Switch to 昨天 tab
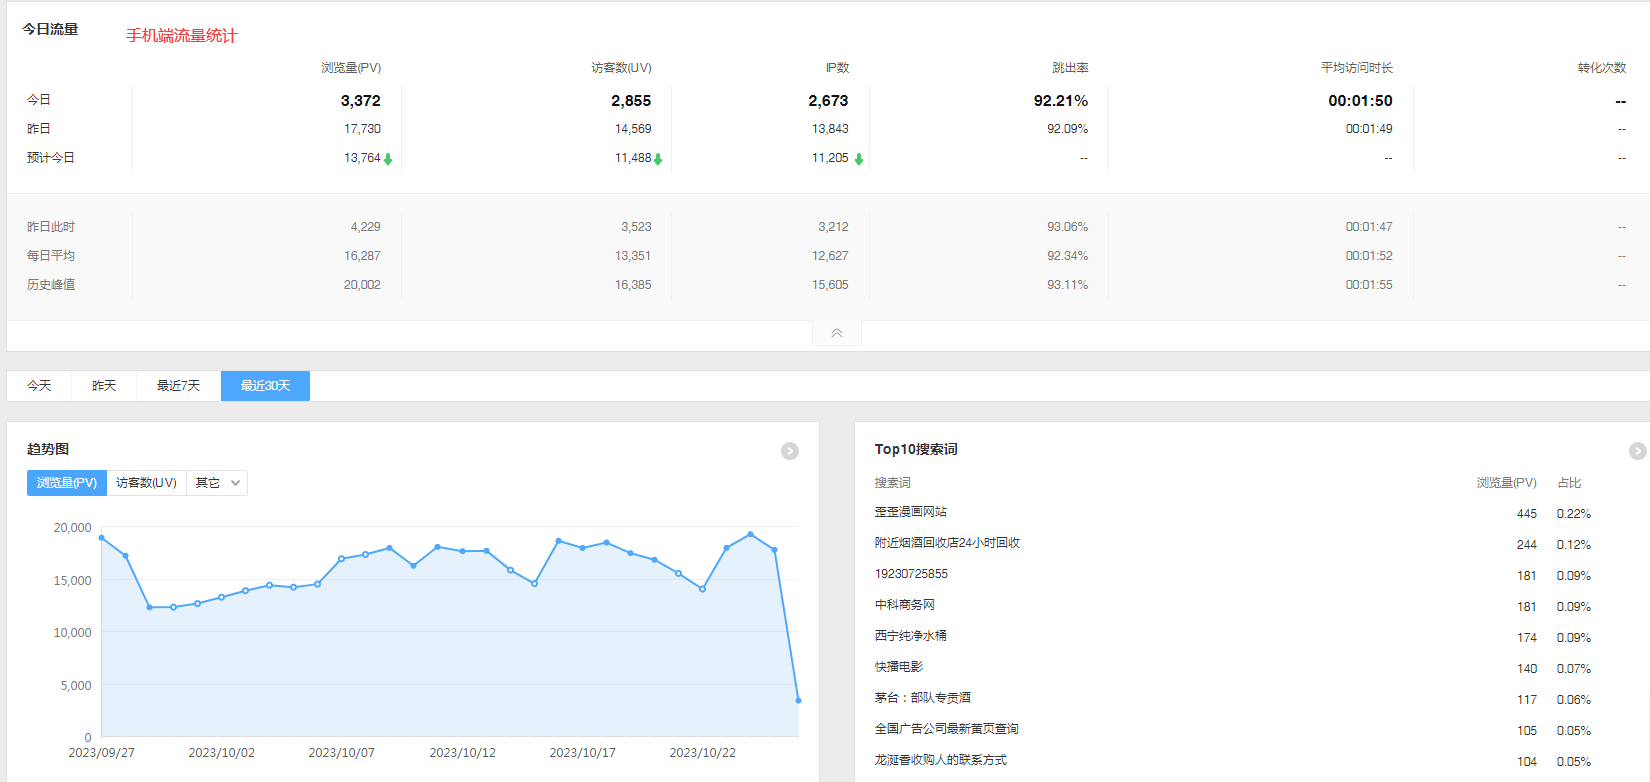Screen dimensions: 1650x782 click(x=104, y=386)
